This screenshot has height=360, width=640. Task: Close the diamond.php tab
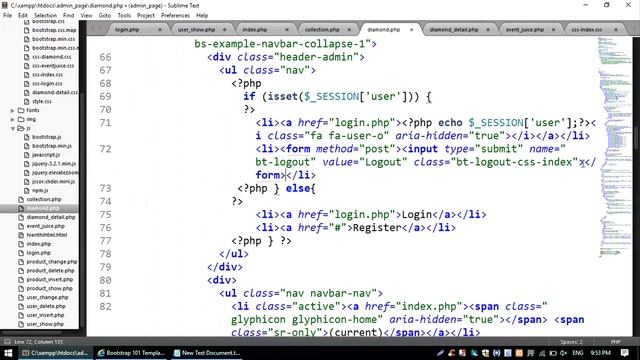(x=411, y=30)
